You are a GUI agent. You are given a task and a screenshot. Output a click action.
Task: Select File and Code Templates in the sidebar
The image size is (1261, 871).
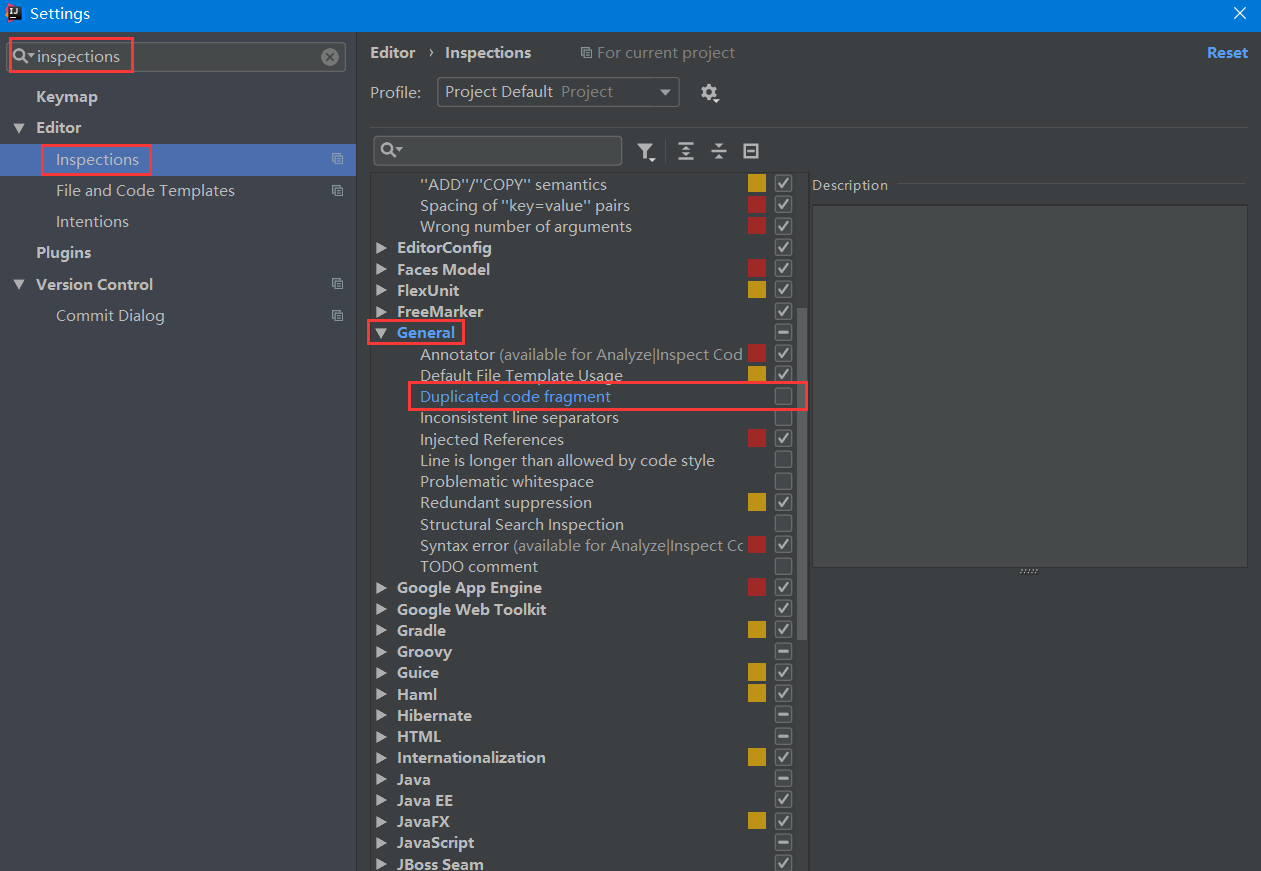[x=144, y=190]
